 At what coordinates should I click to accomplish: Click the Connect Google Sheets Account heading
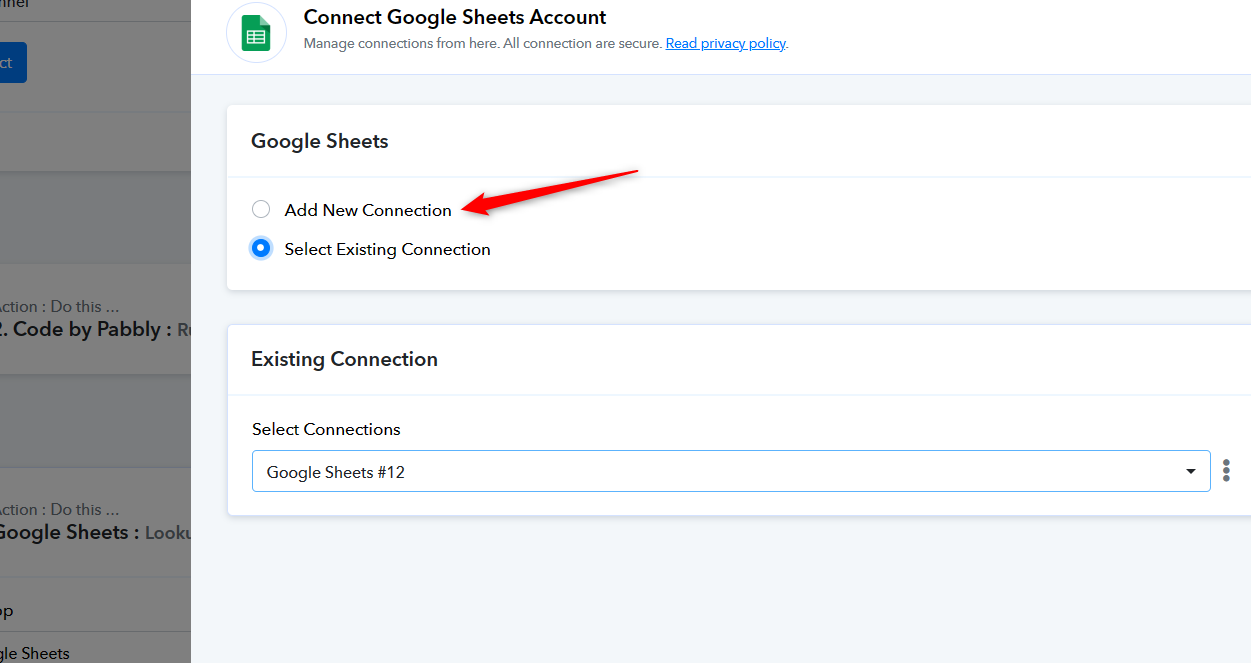click(x=455, y=17)
